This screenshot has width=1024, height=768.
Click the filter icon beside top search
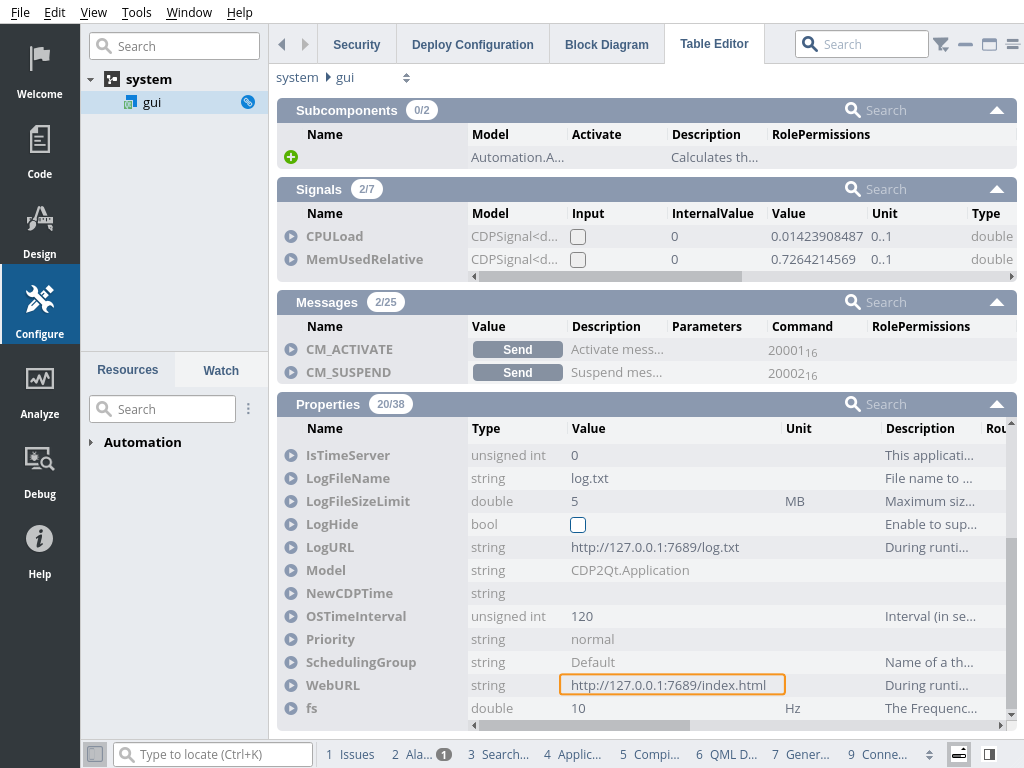[941, 44]
